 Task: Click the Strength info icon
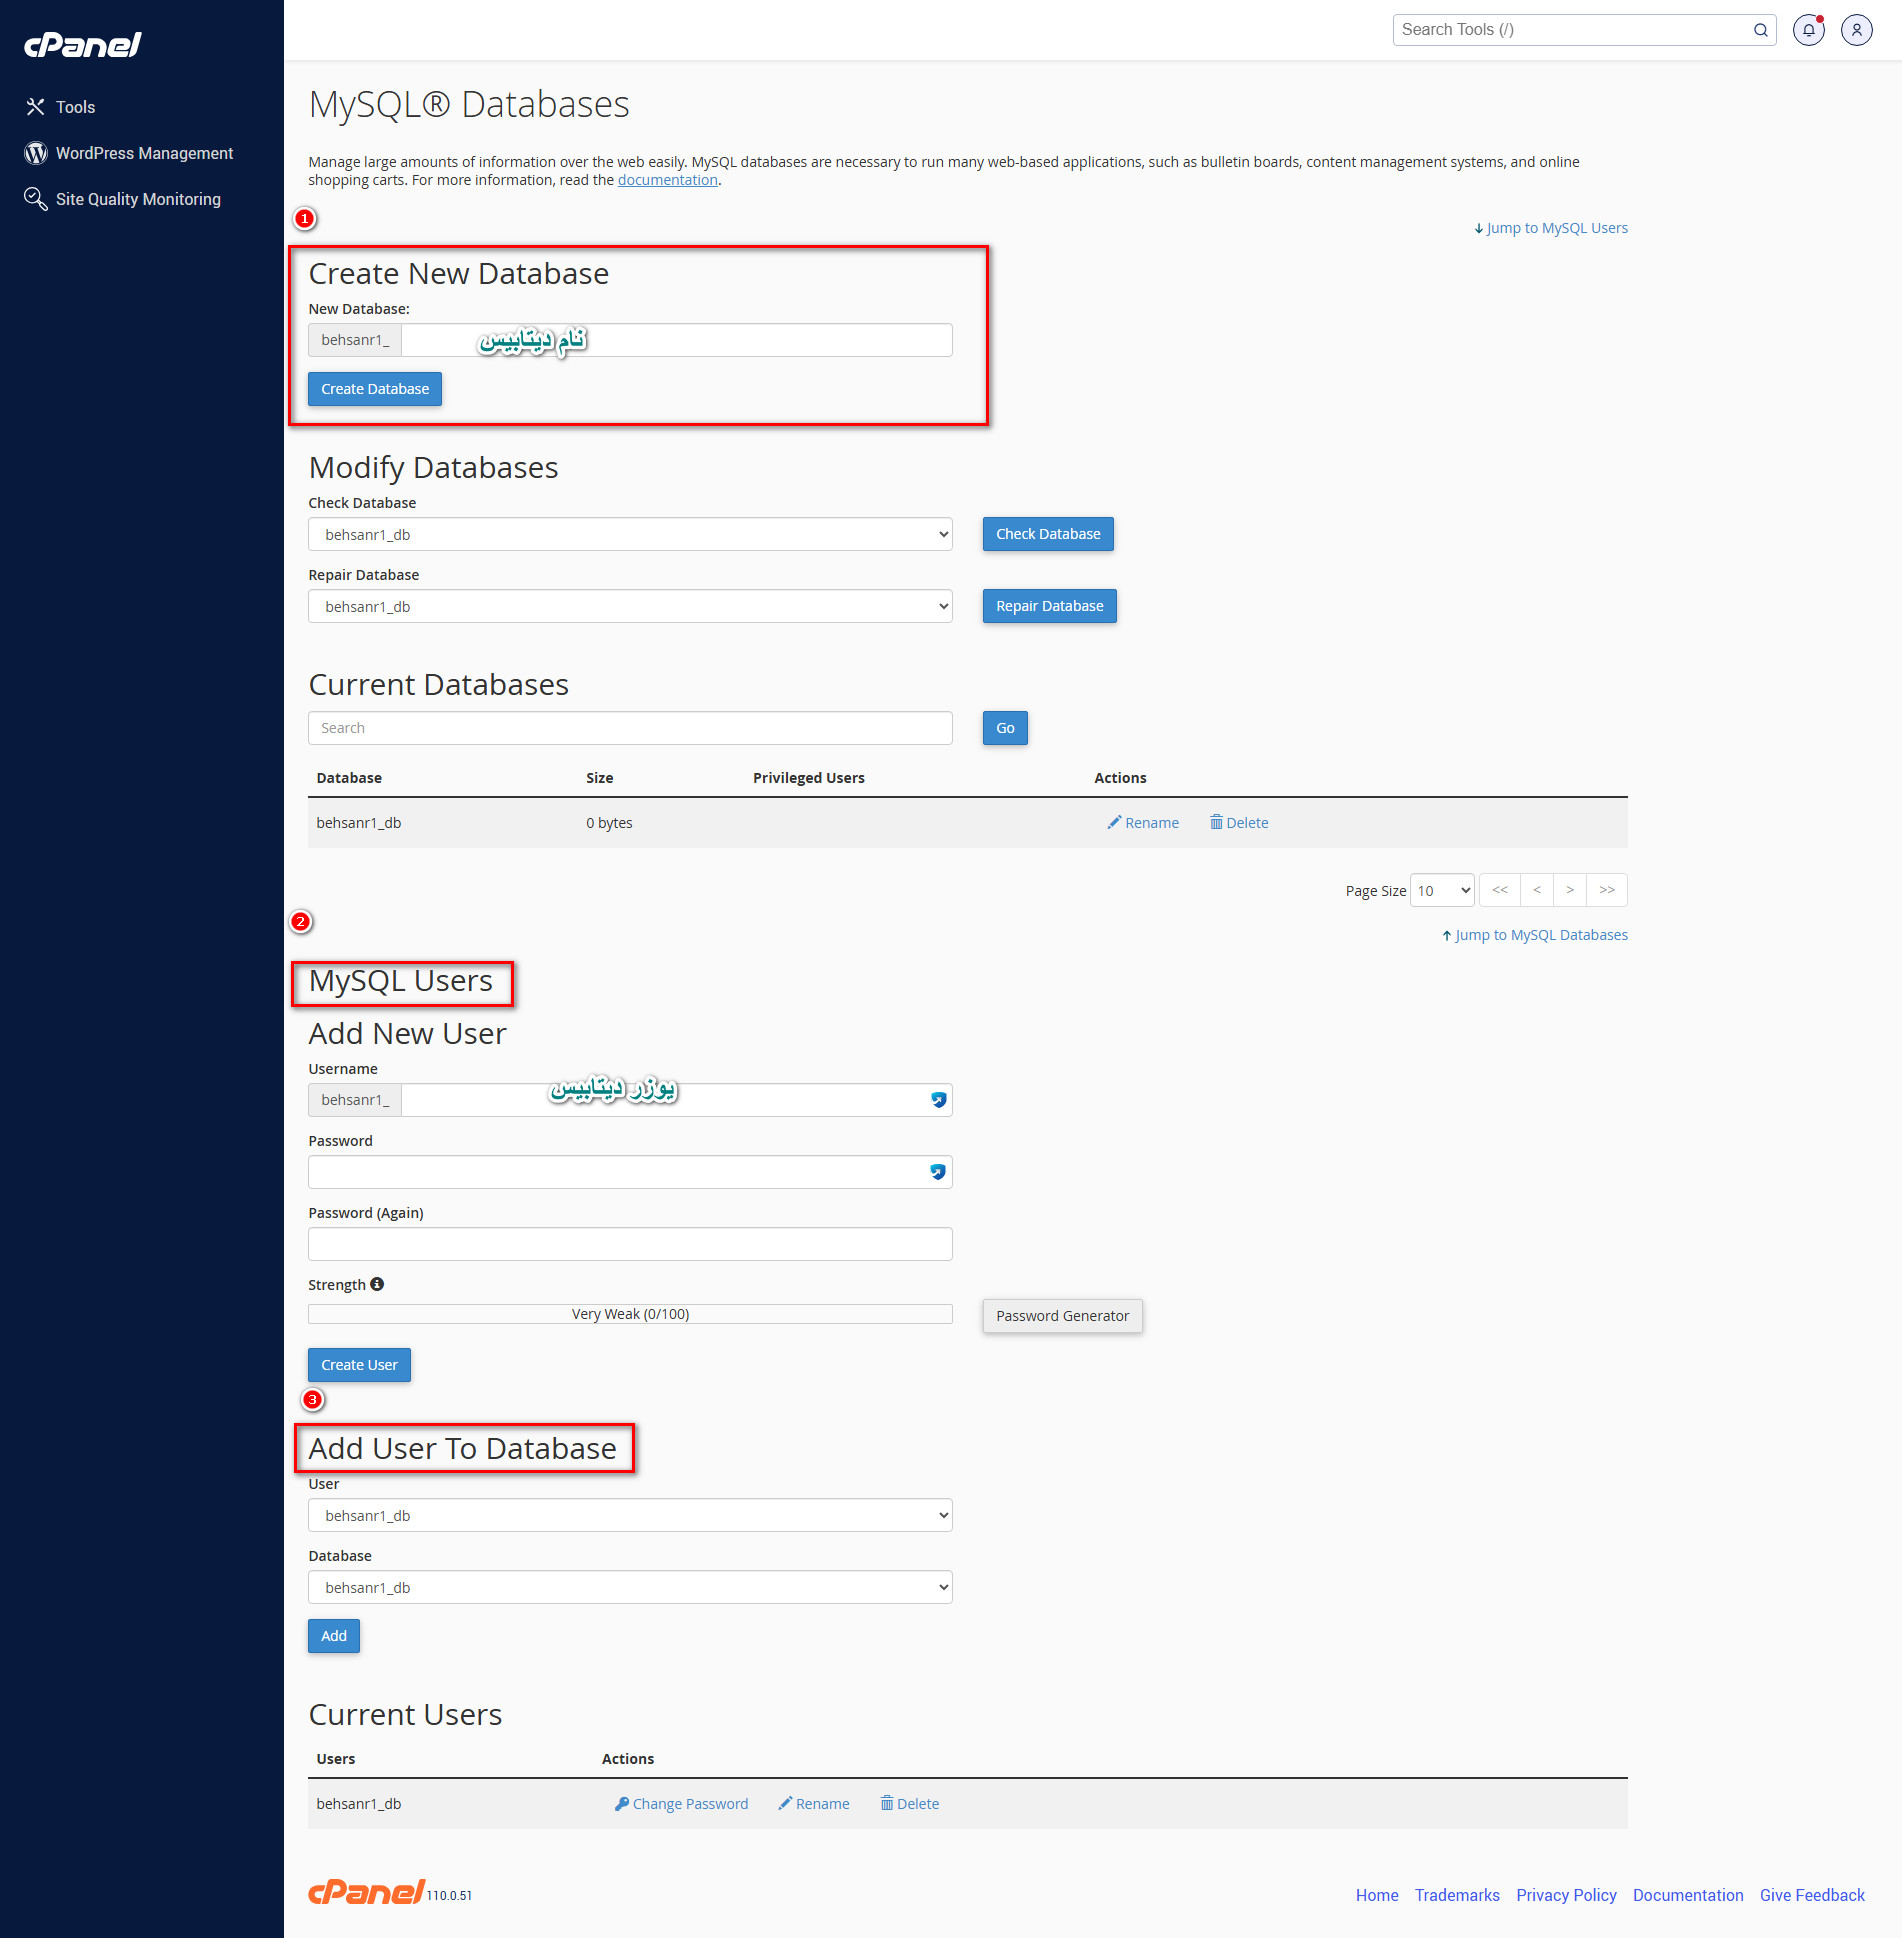(377, 1283)
